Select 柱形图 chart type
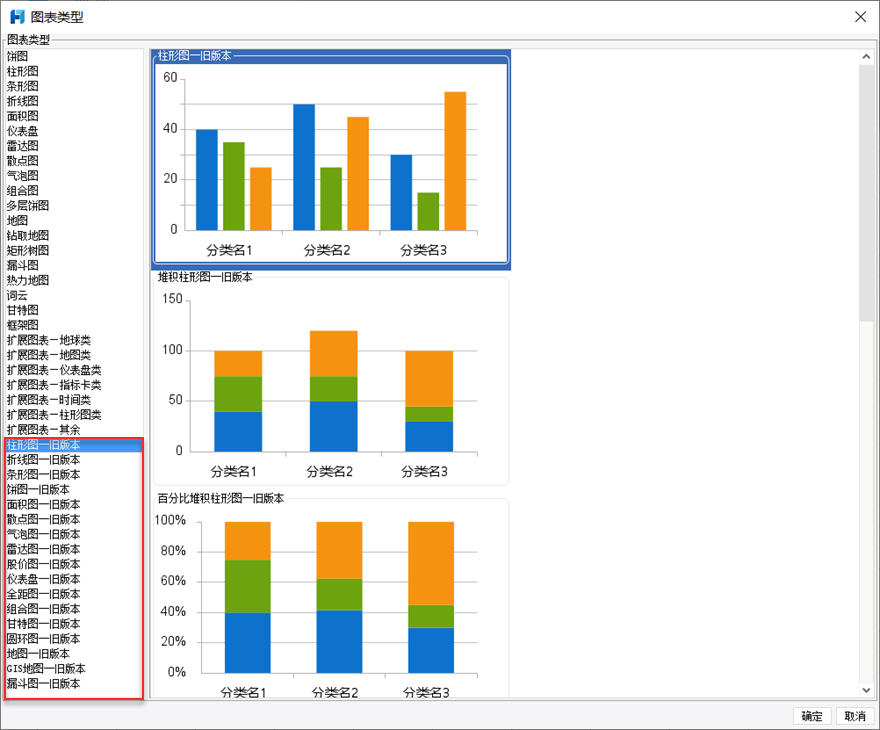The width and height of the screenshot is (880, 730). [22, 71]
